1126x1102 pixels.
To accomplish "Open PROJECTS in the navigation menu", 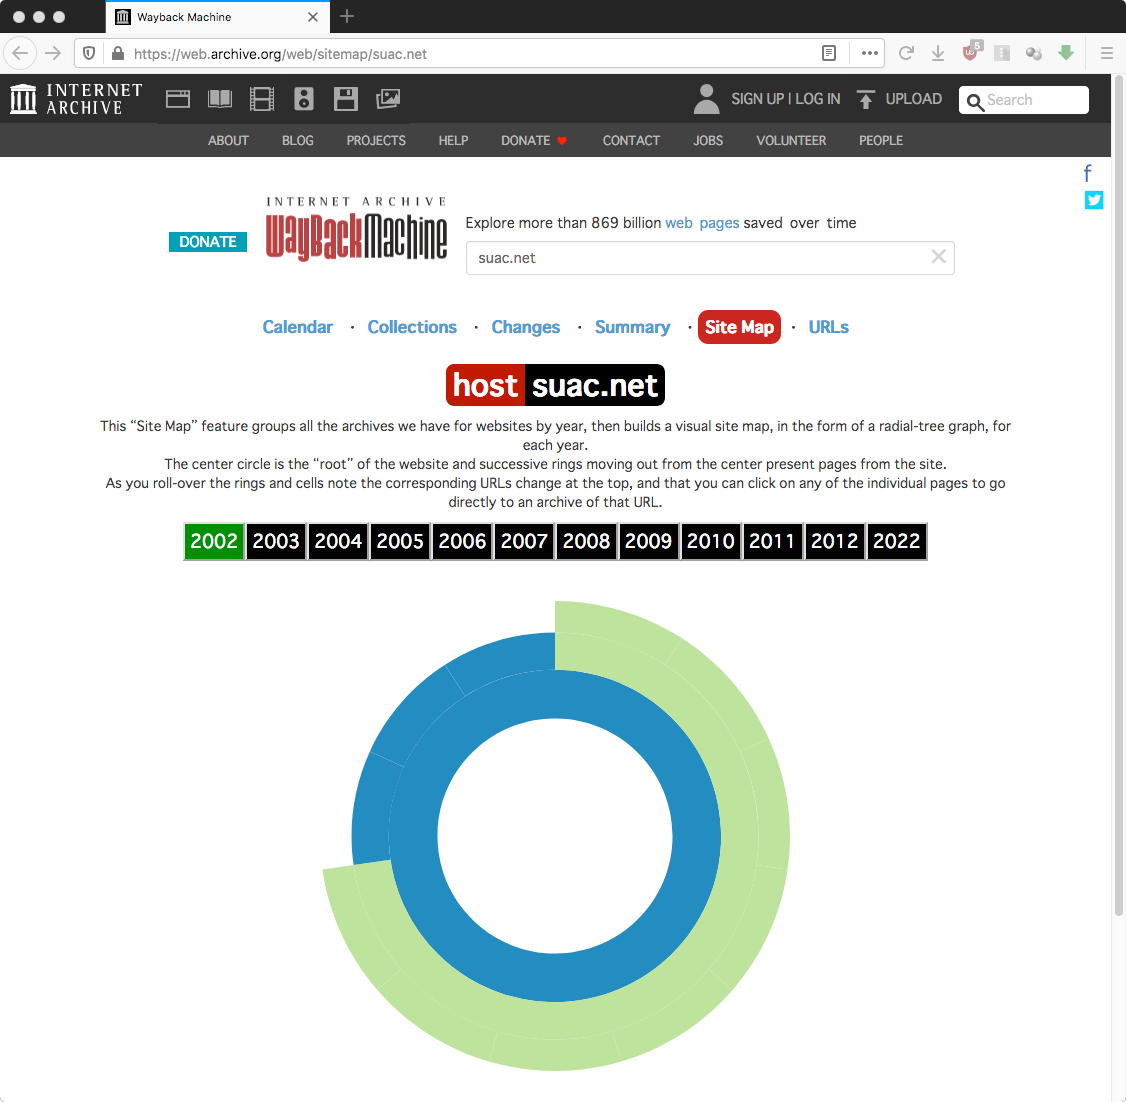I will [x=376, y=141].
